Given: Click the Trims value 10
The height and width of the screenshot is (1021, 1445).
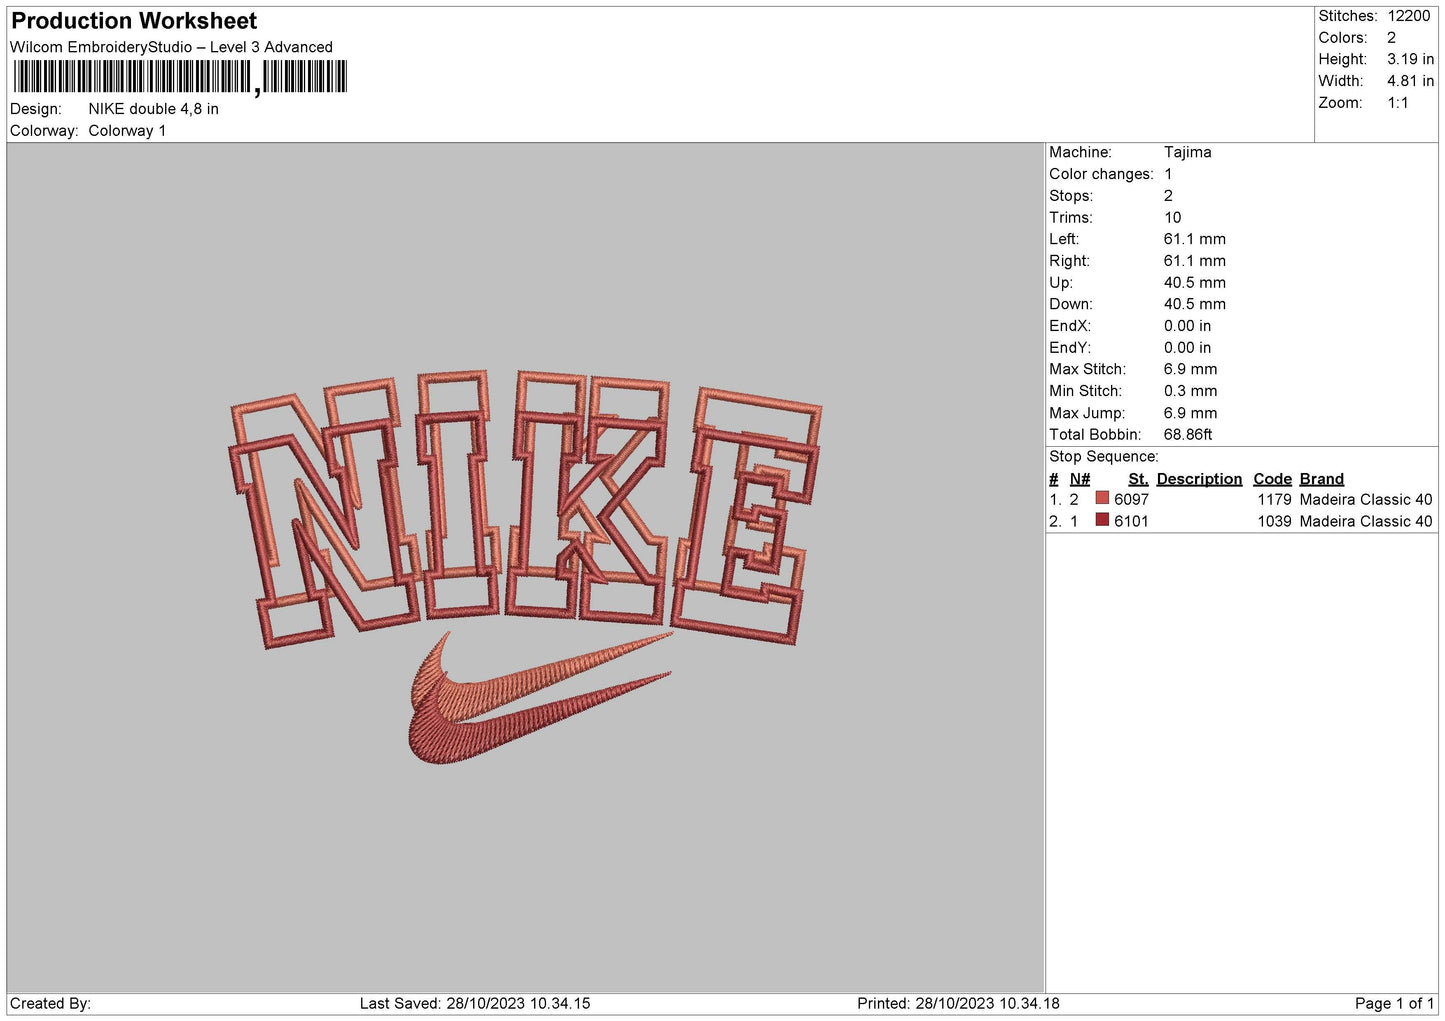Looking at the screenshot, I should coord(1172,218).
